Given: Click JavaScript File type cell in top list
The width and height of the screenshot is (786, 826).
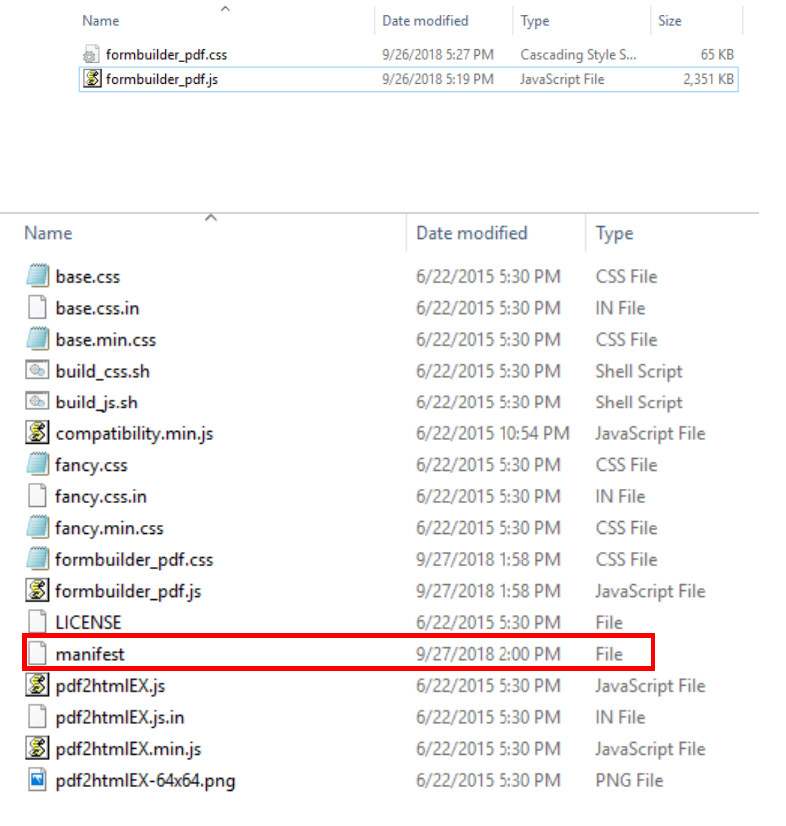Looking at the screenshot, I should click(562, 79).
